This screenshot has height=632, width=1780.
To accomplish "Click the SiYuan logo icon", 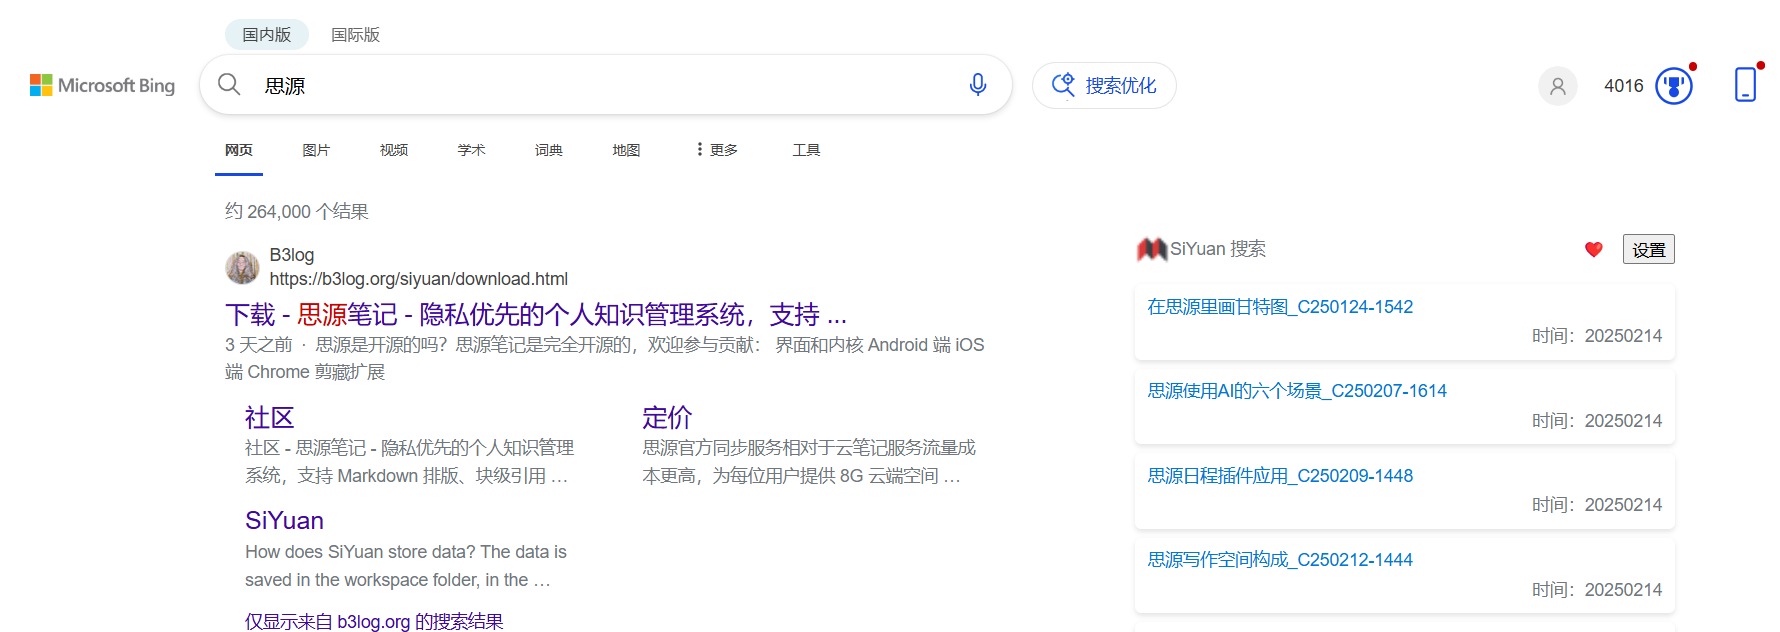I will (x=1152, y=249).
